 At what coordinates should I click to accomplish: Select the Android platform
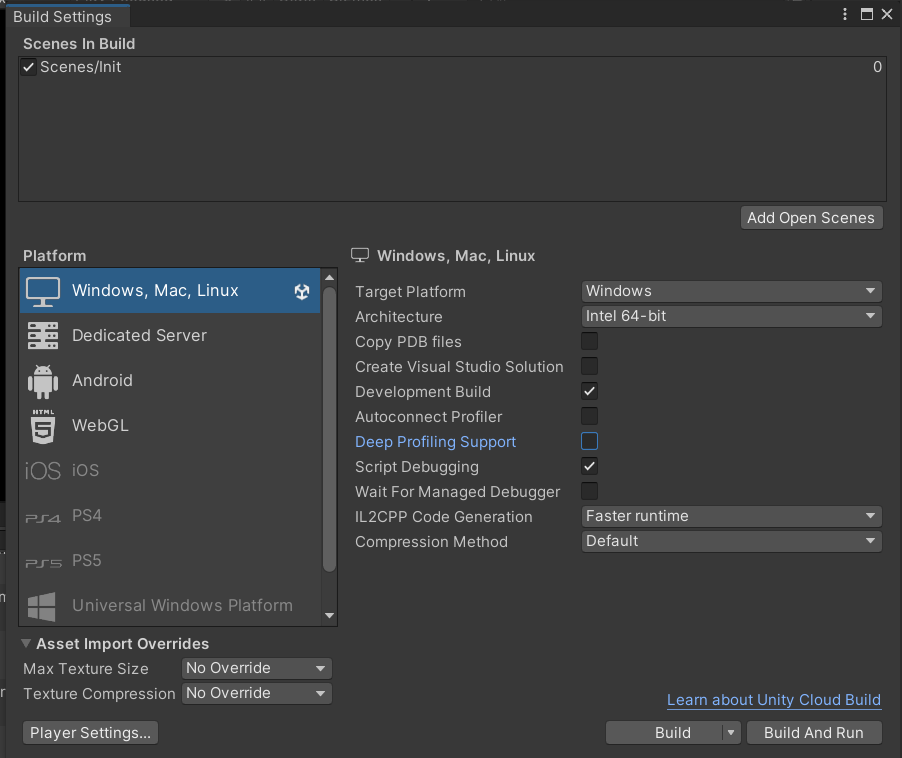tap(170, 381)
